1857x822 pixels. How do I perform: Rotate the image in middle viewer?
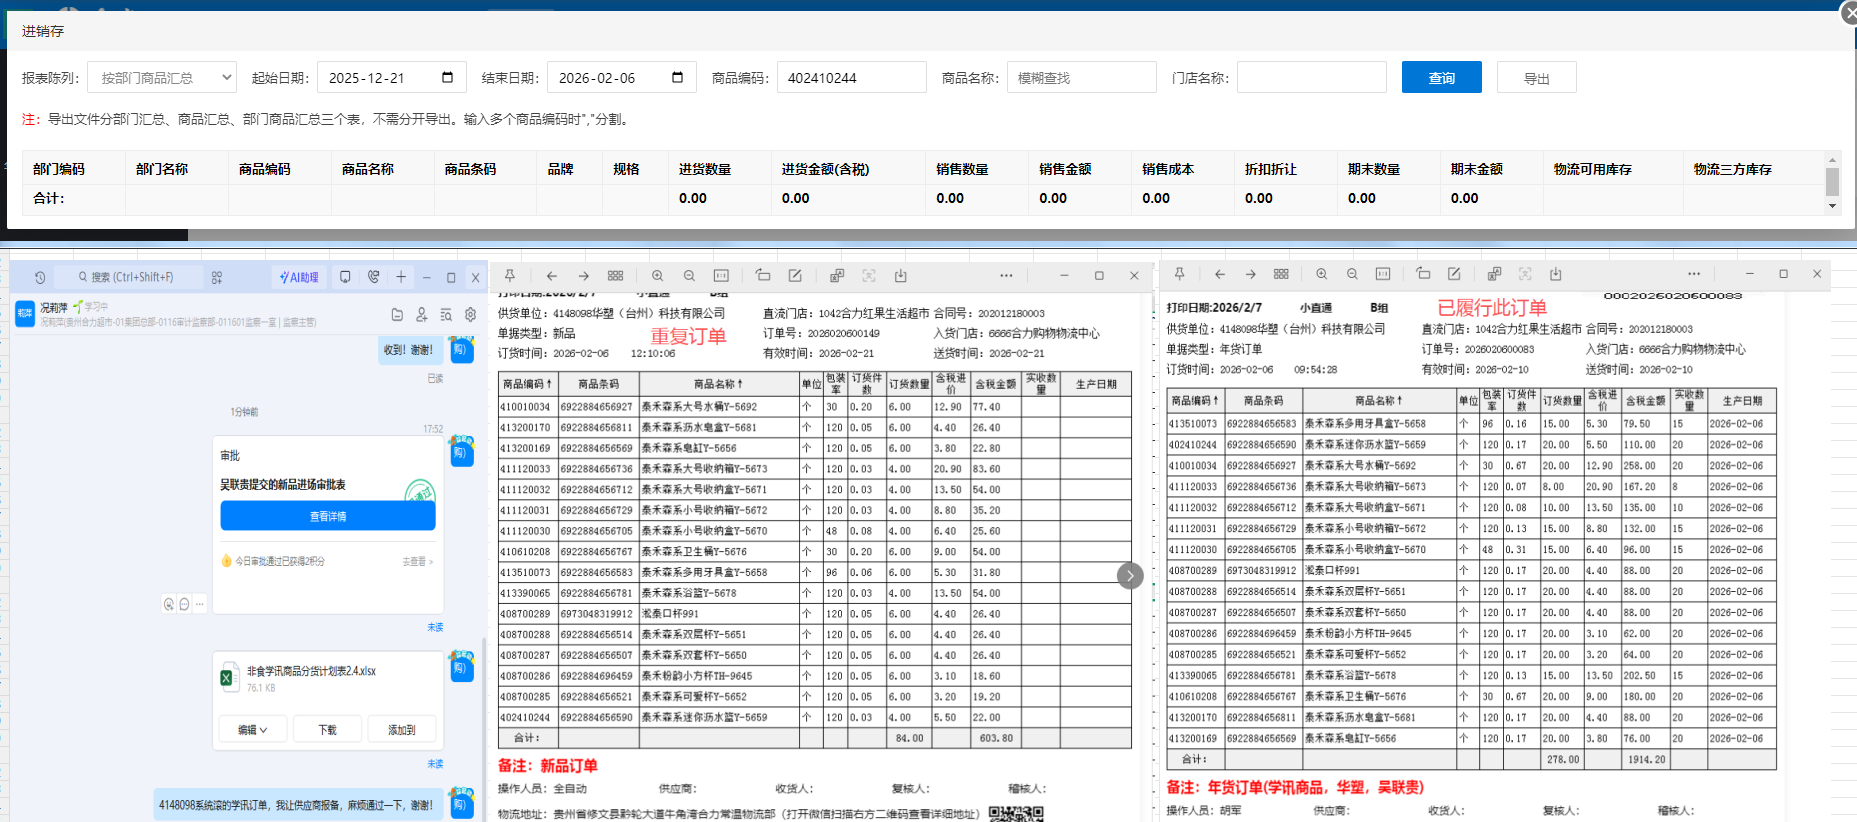763,276
